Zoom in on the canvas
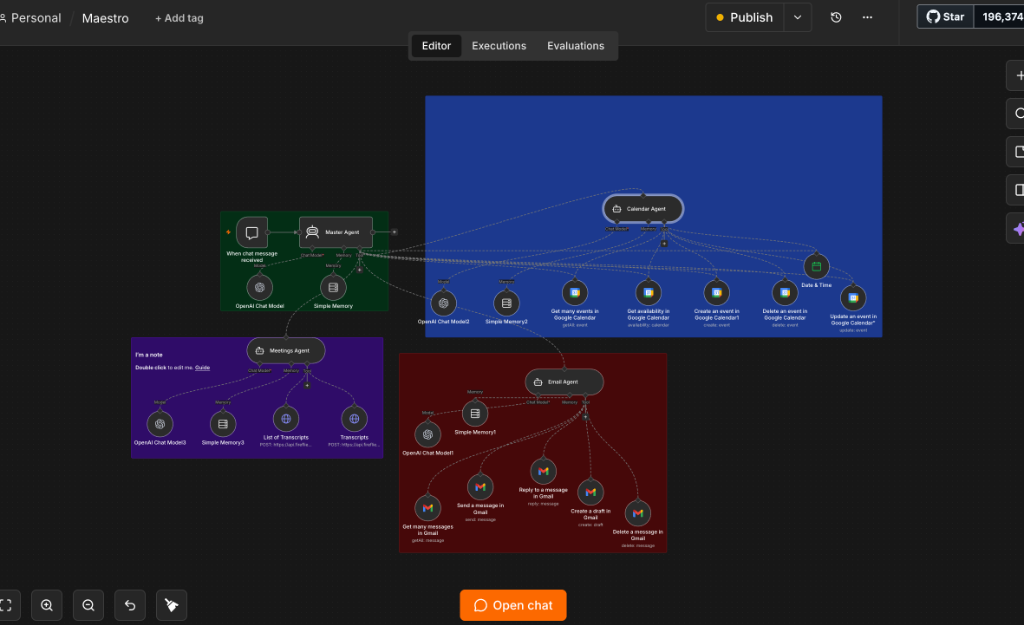This screenshot has width=1024, height=625. click(47, 605)
